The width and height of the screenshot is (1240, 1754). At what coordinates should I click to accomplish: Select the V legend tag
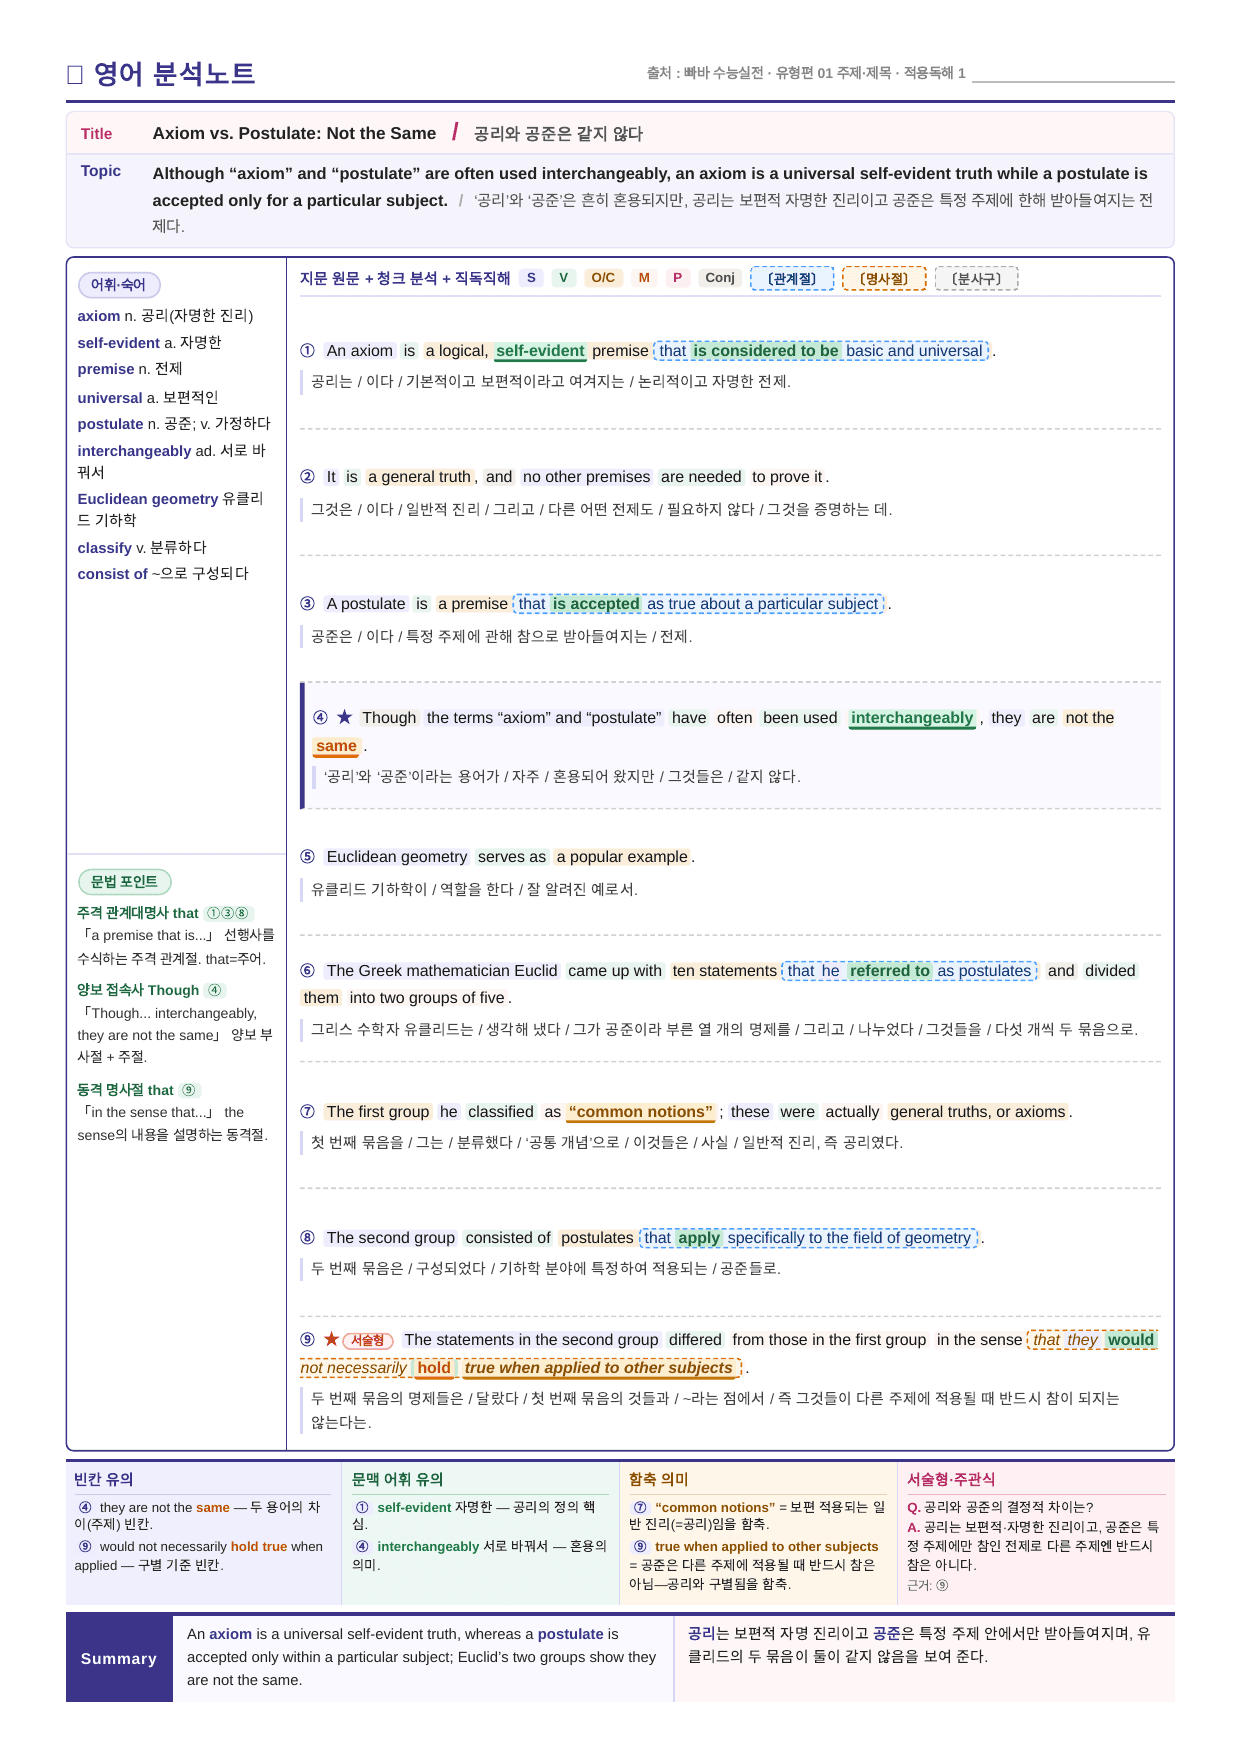pyautogui.click(x=563, y=278)
